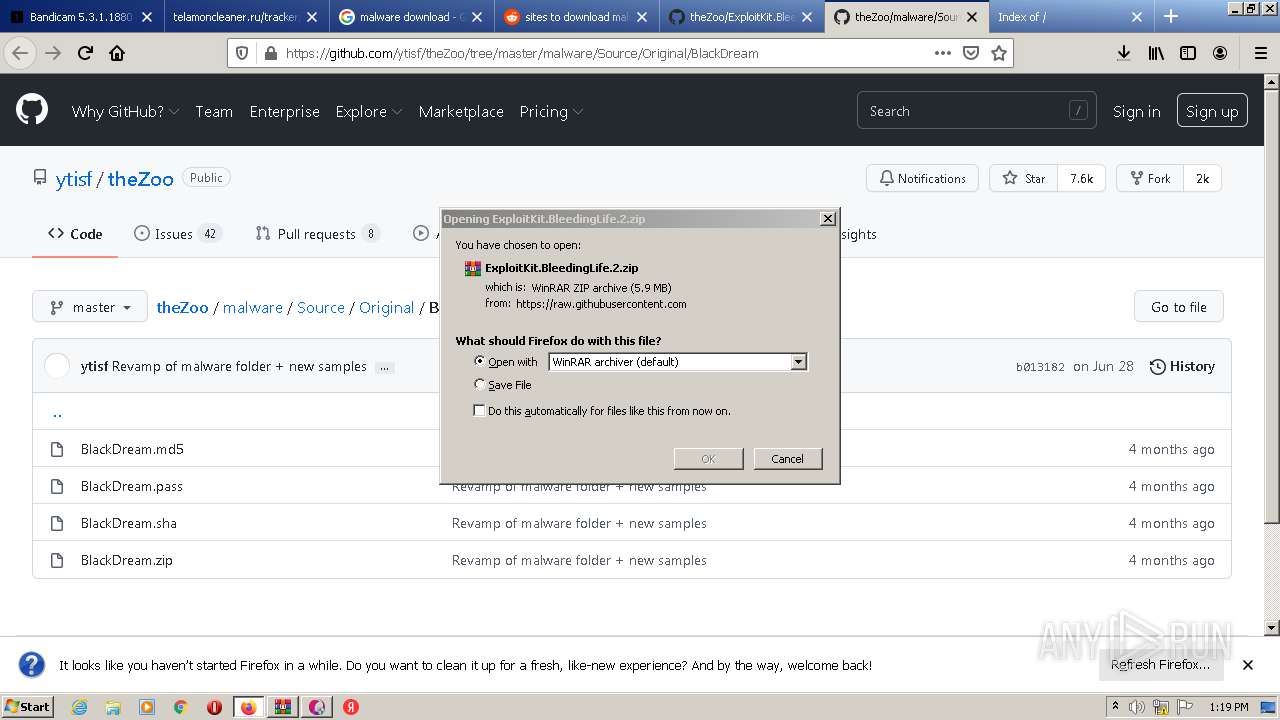Switch to the malware download Google tab

[411, 17]
